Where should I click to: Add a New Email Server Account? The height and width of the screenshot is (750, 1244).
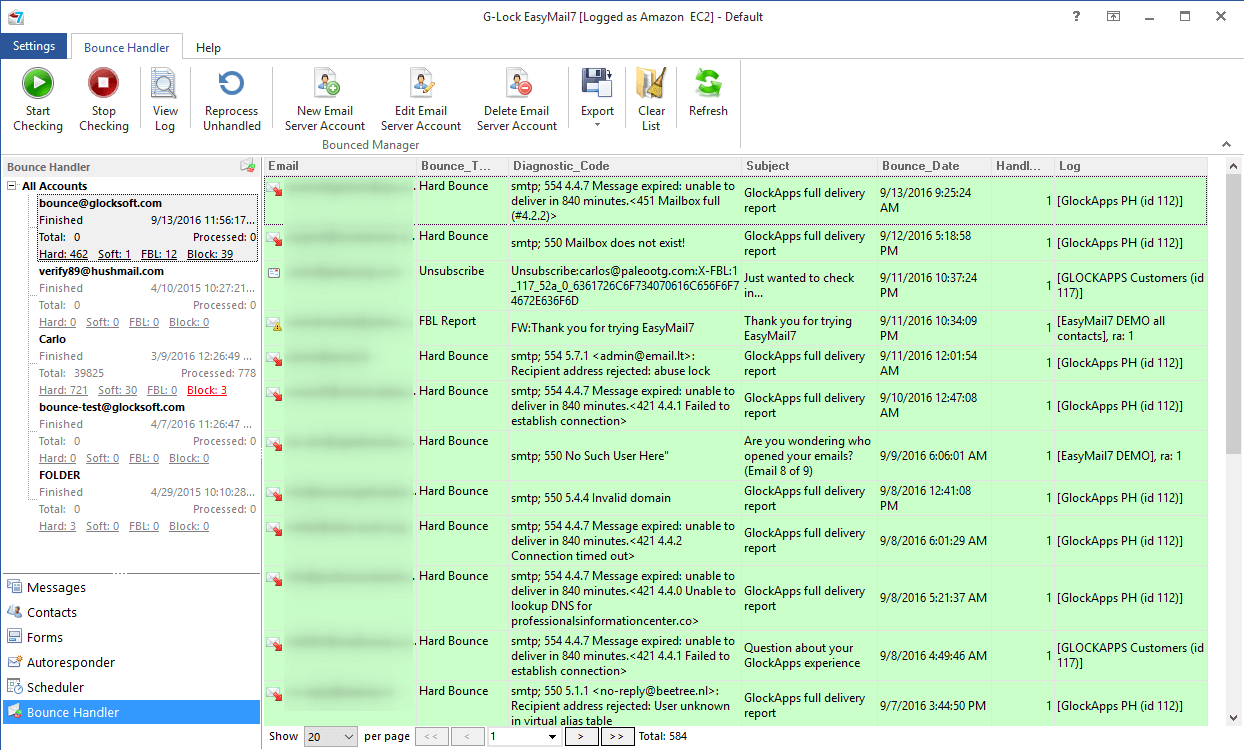point(325,100)
